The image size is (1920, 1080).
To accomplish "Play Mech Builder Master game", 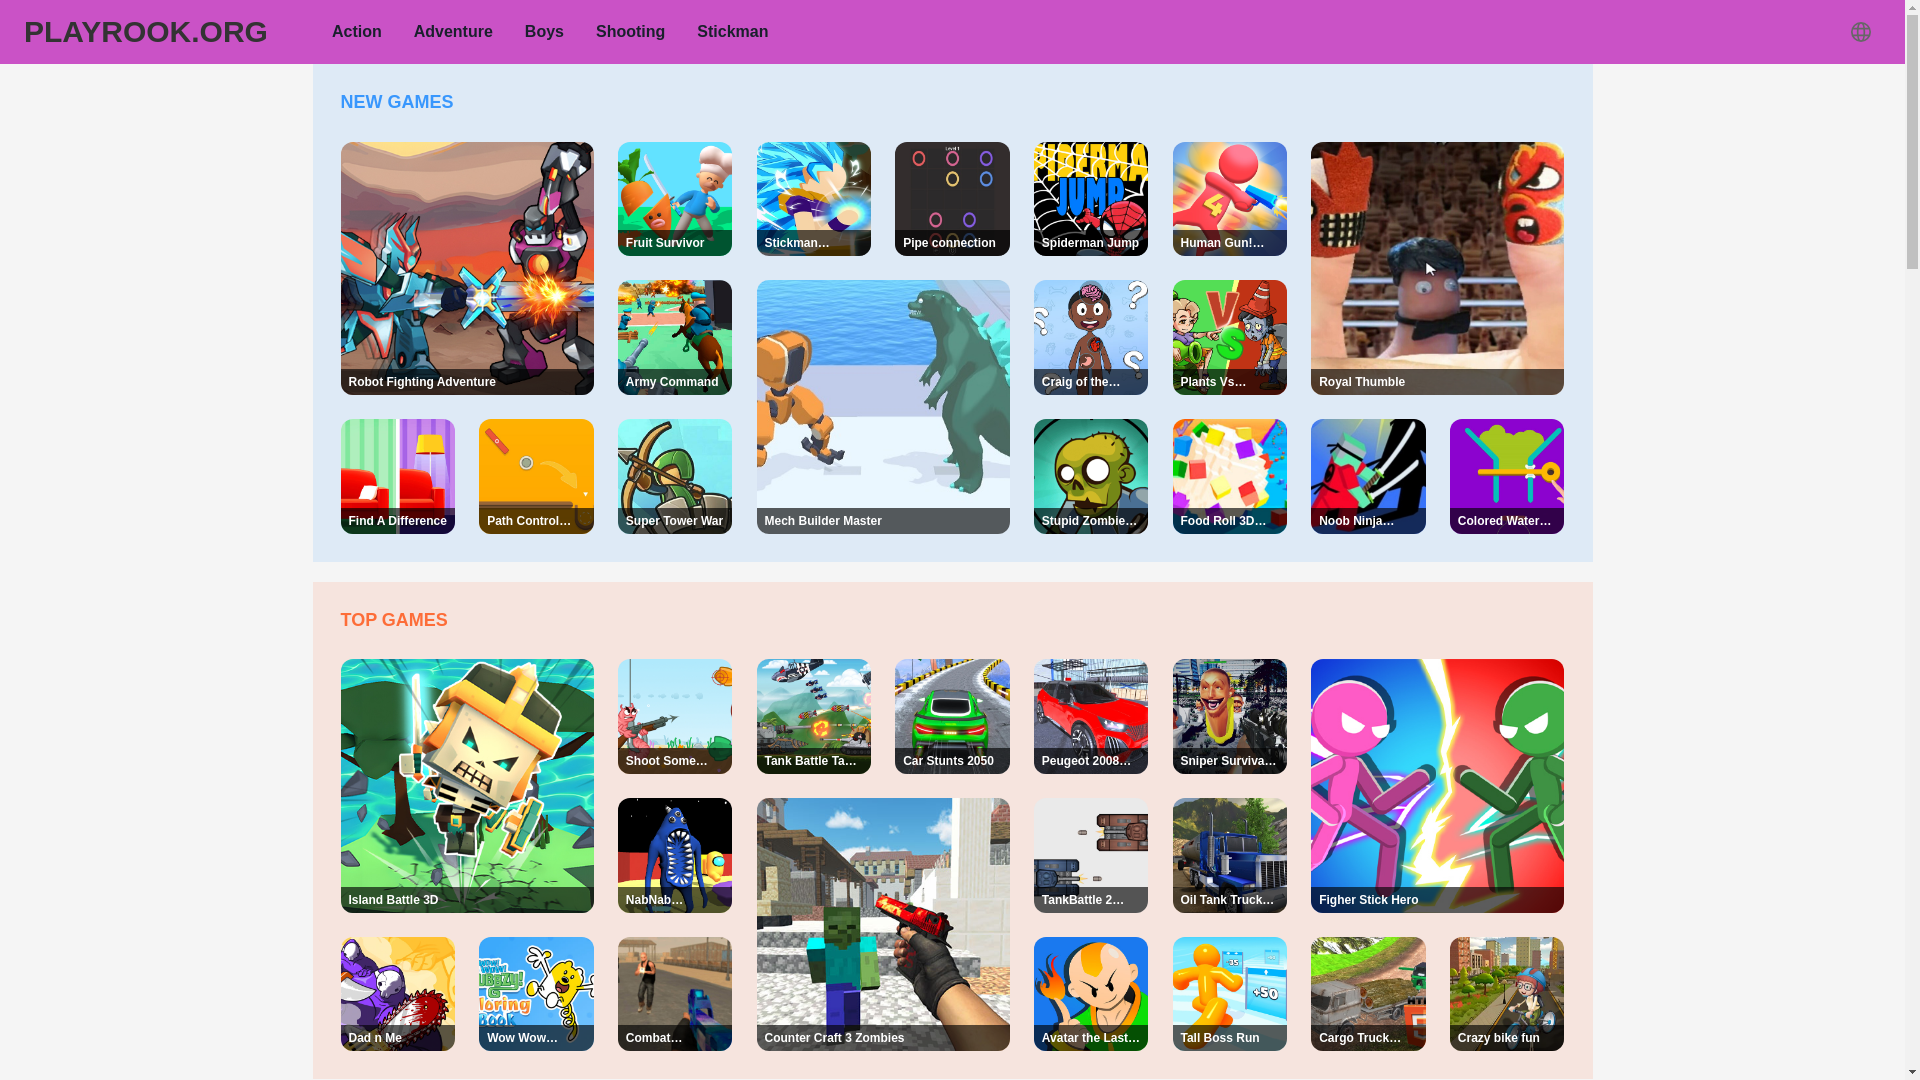I will click(x=883, y=407).
